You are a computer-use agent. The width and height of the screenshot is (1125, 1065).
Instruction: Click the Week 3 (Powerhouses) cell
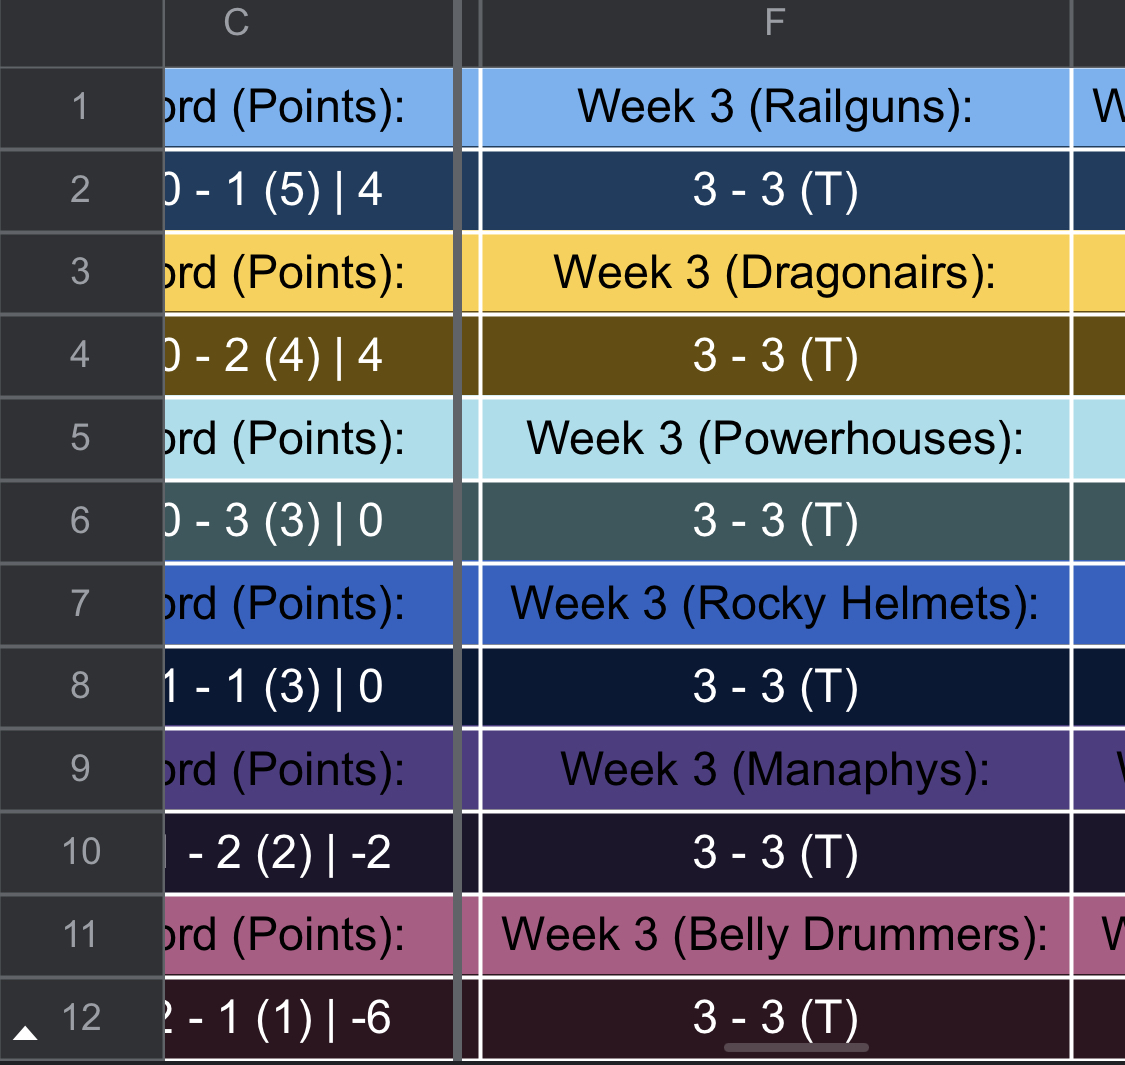775,438
